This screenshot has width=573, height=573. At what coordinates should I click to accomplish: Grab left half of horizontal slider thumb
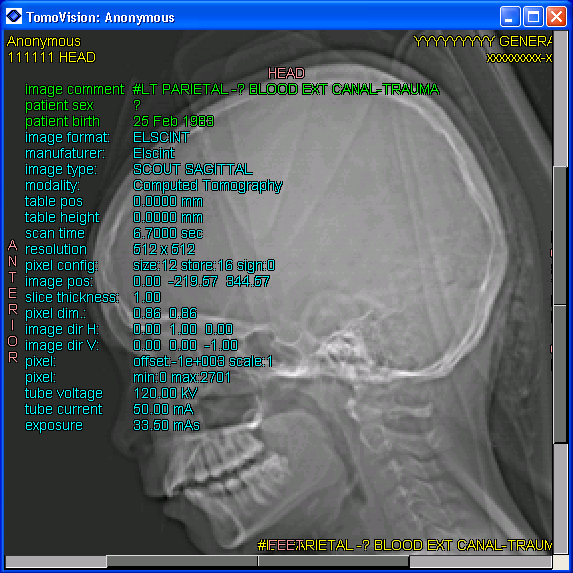click(x=182, y=561)
